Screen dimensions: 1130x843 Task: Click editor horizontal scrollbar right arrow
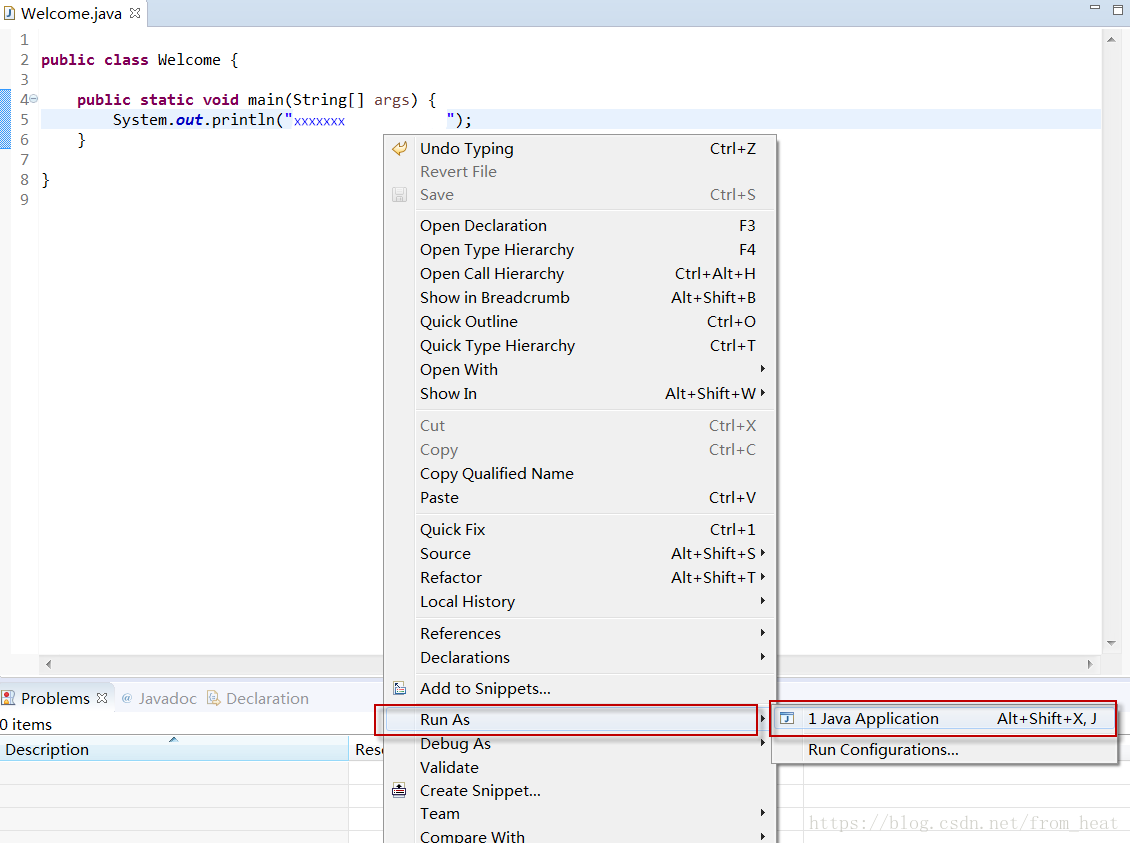pos(1090,664)
